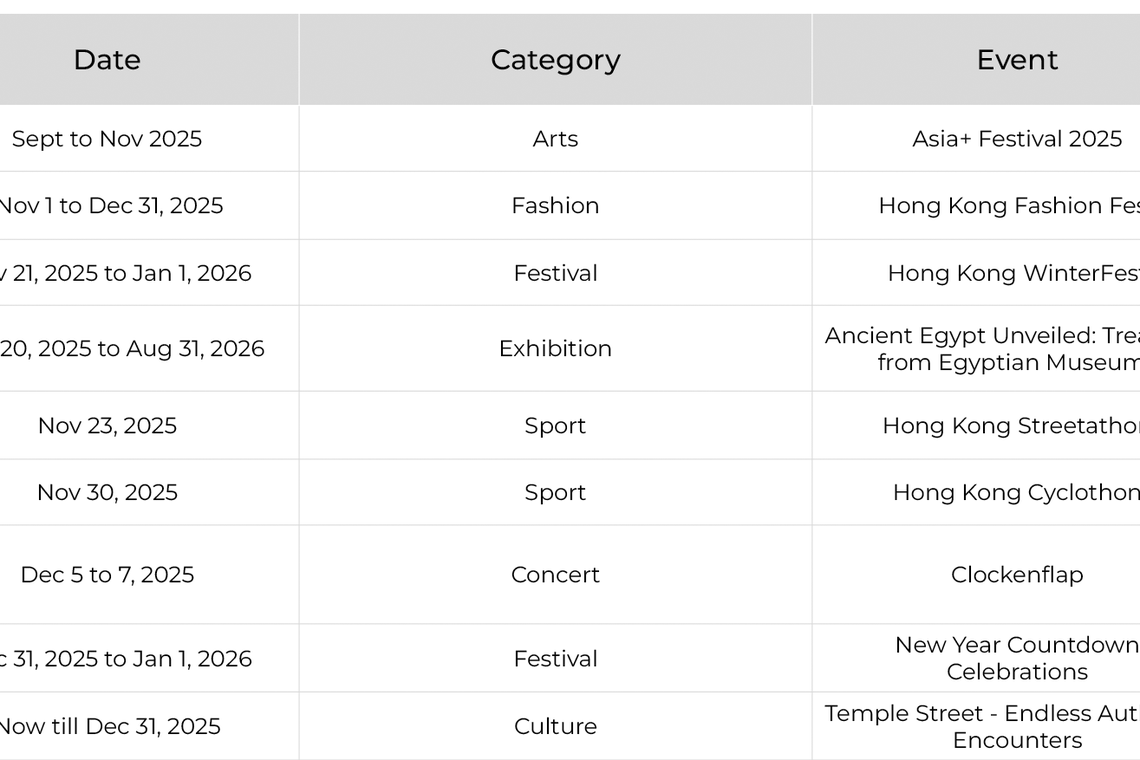Viewport: 1140px width, 760px height.
Task: Select Ancient Egypt Unveiled event cell
Action: pos(982,349)
